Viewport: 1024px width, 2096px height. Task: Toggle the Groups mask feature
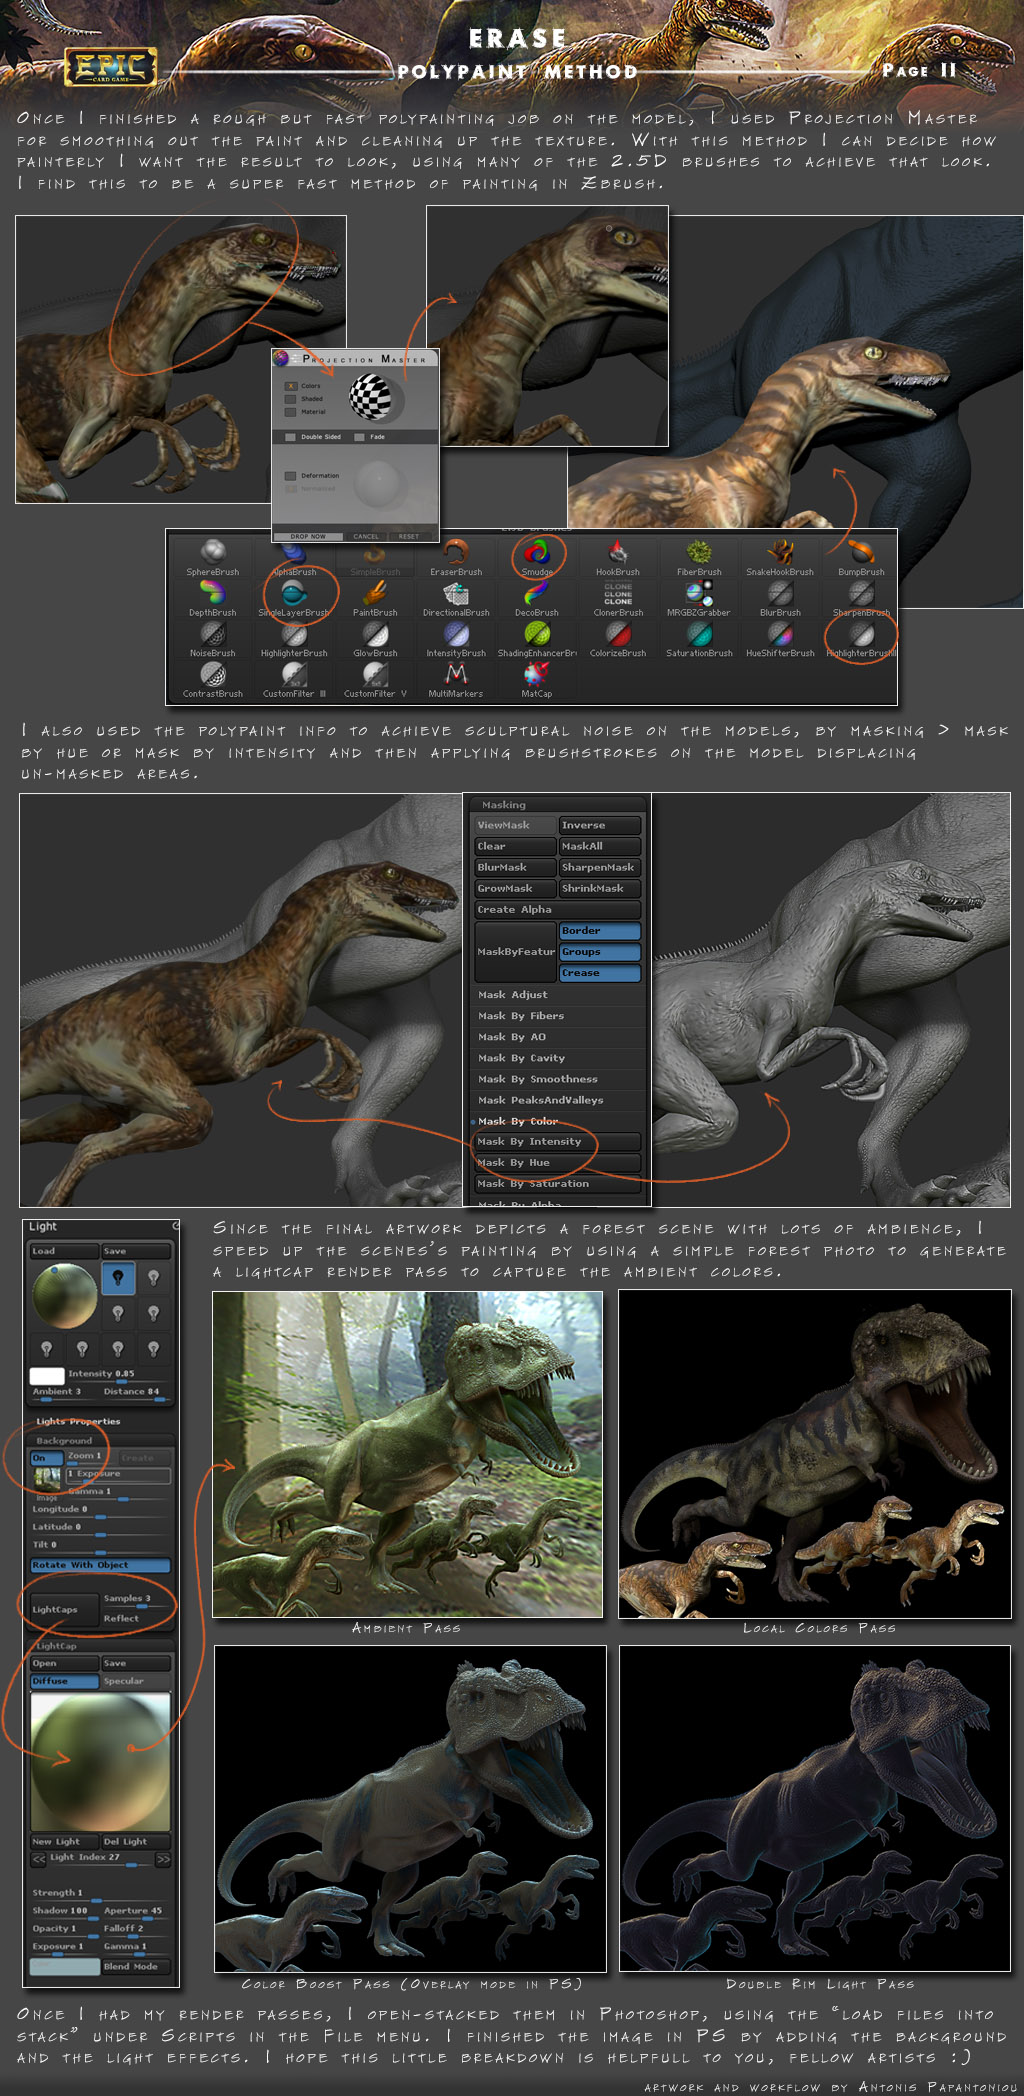tap(599, 952)
